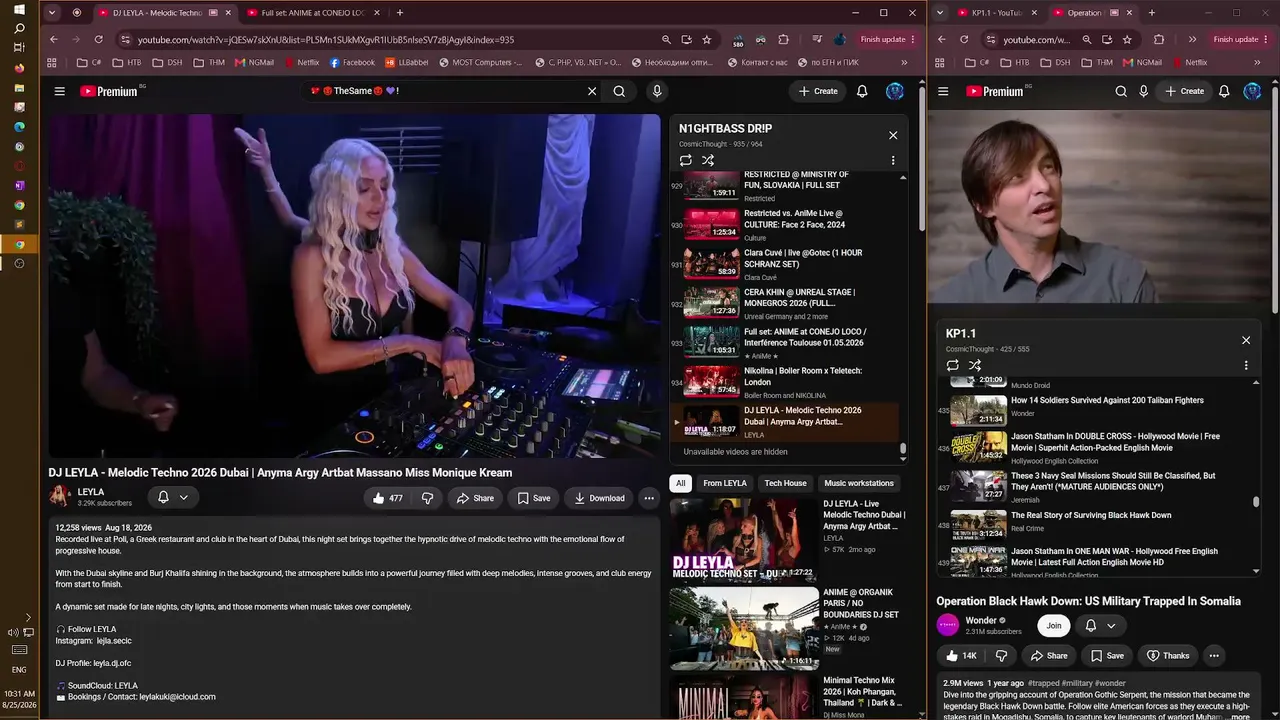1280x720 pixels.
Task: Open notifications bell in right window header
Action: coord(1224,91)
